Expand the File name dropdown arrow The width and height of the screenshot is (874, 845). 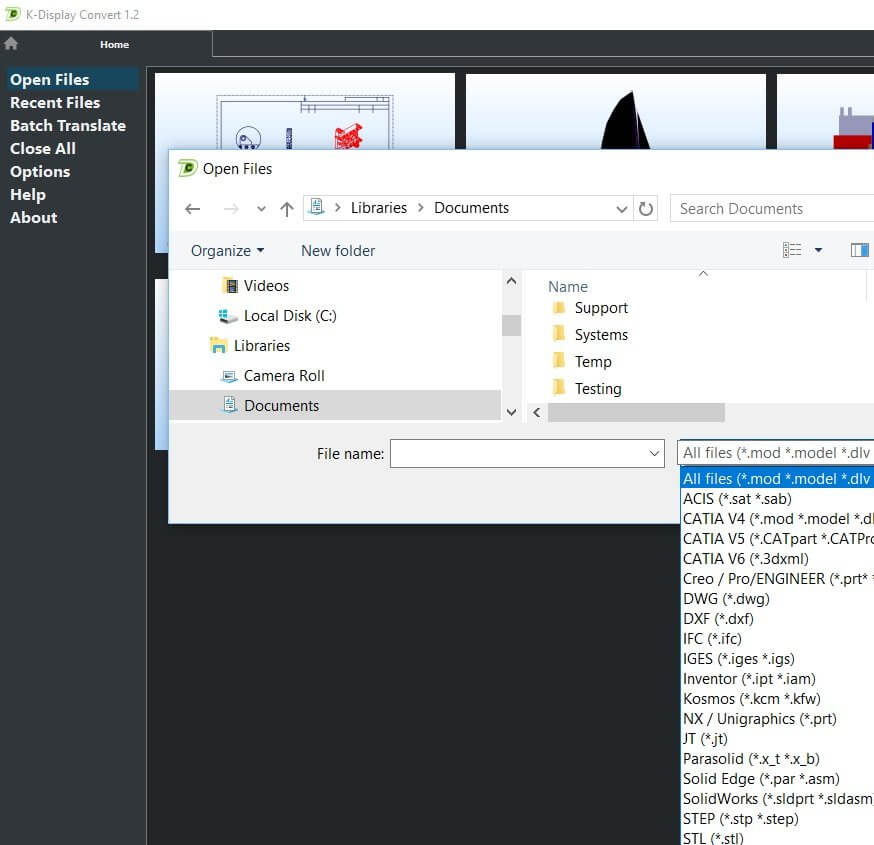[x=654, y=454]
